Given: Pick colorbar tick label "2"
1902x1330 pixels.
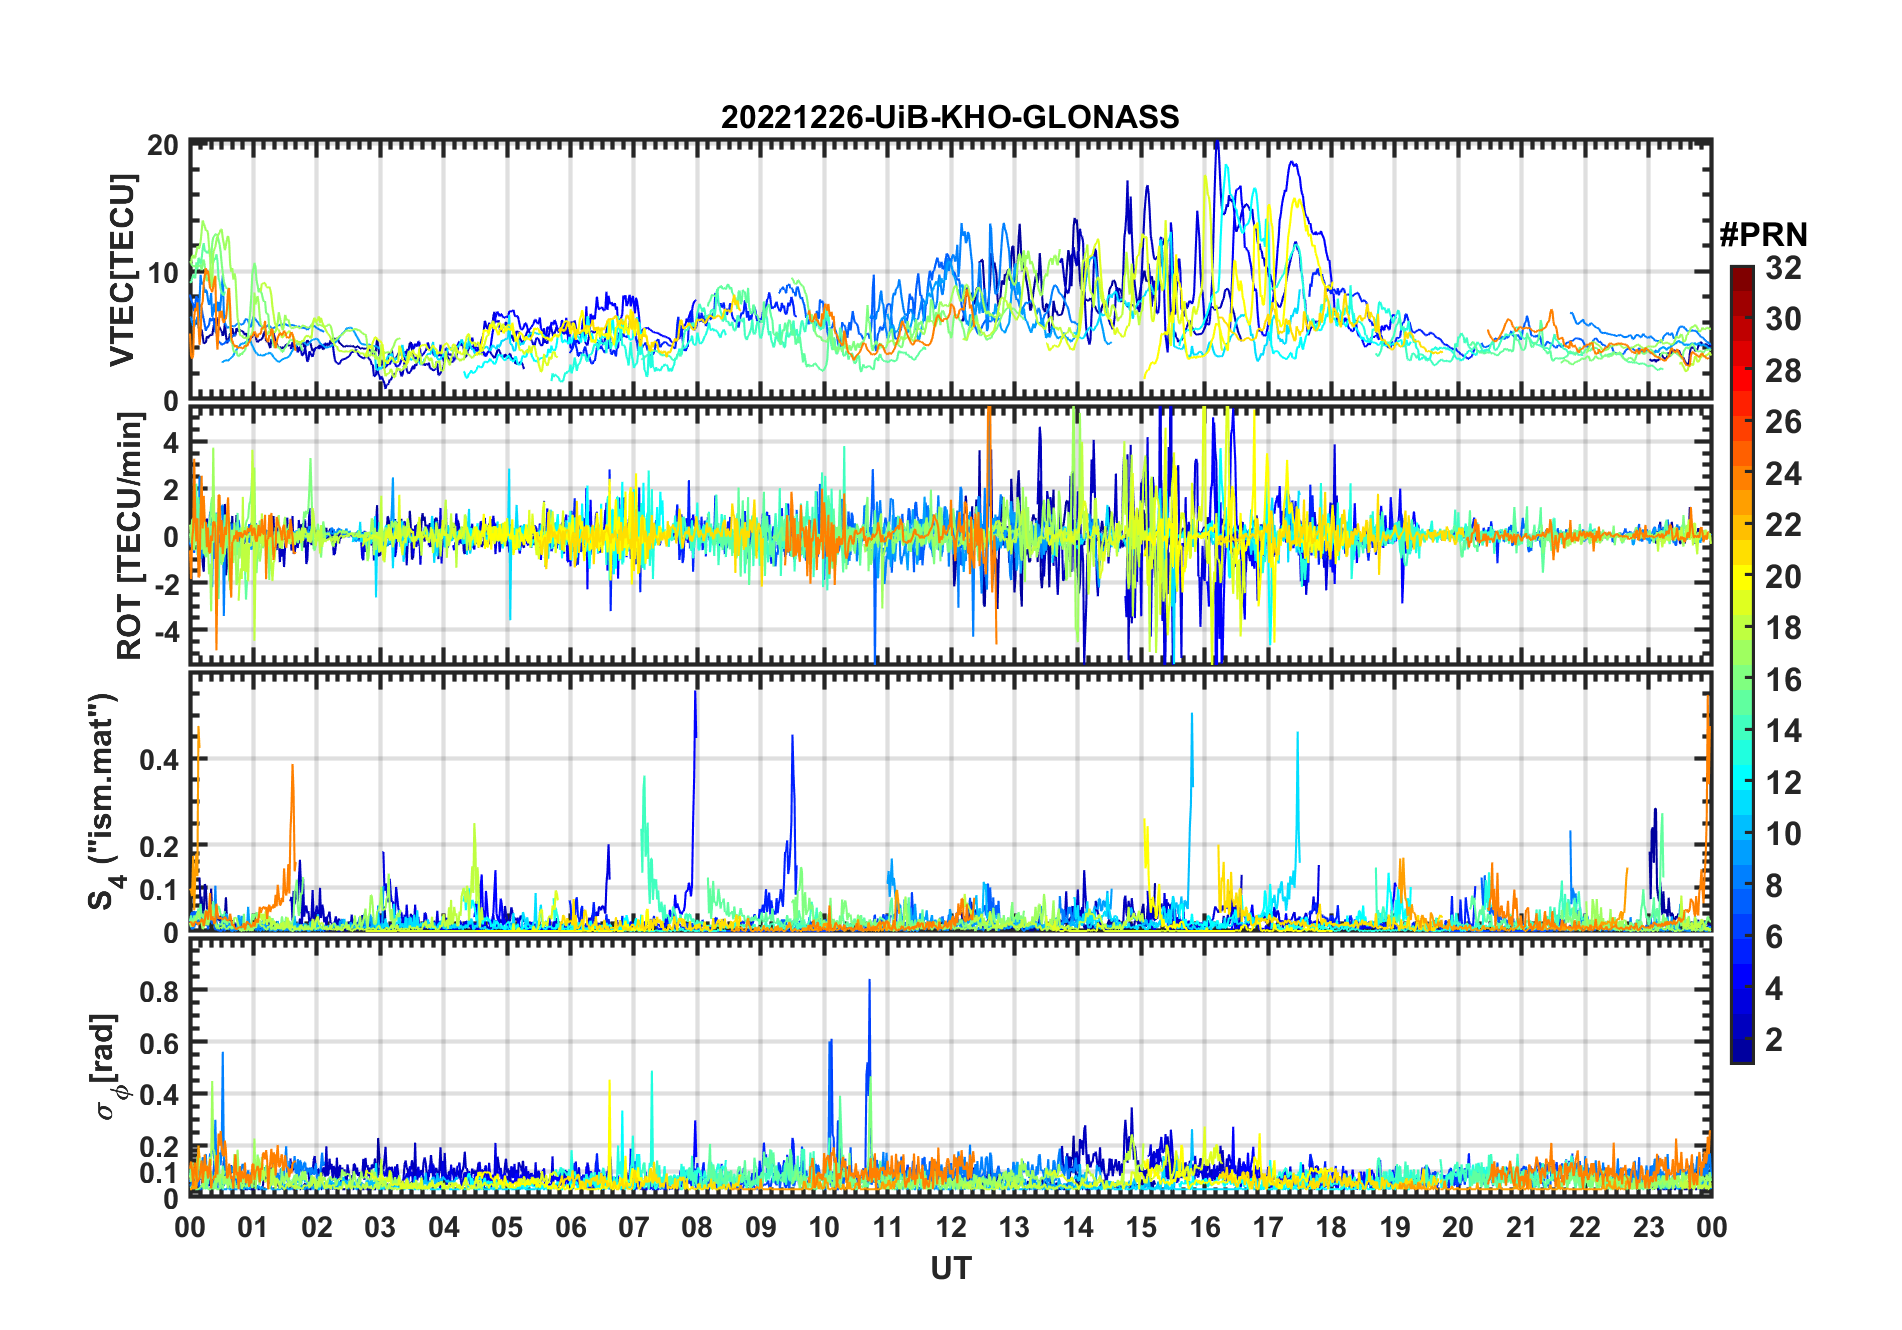Looking at the screenshot, I should [1775, 1040].
